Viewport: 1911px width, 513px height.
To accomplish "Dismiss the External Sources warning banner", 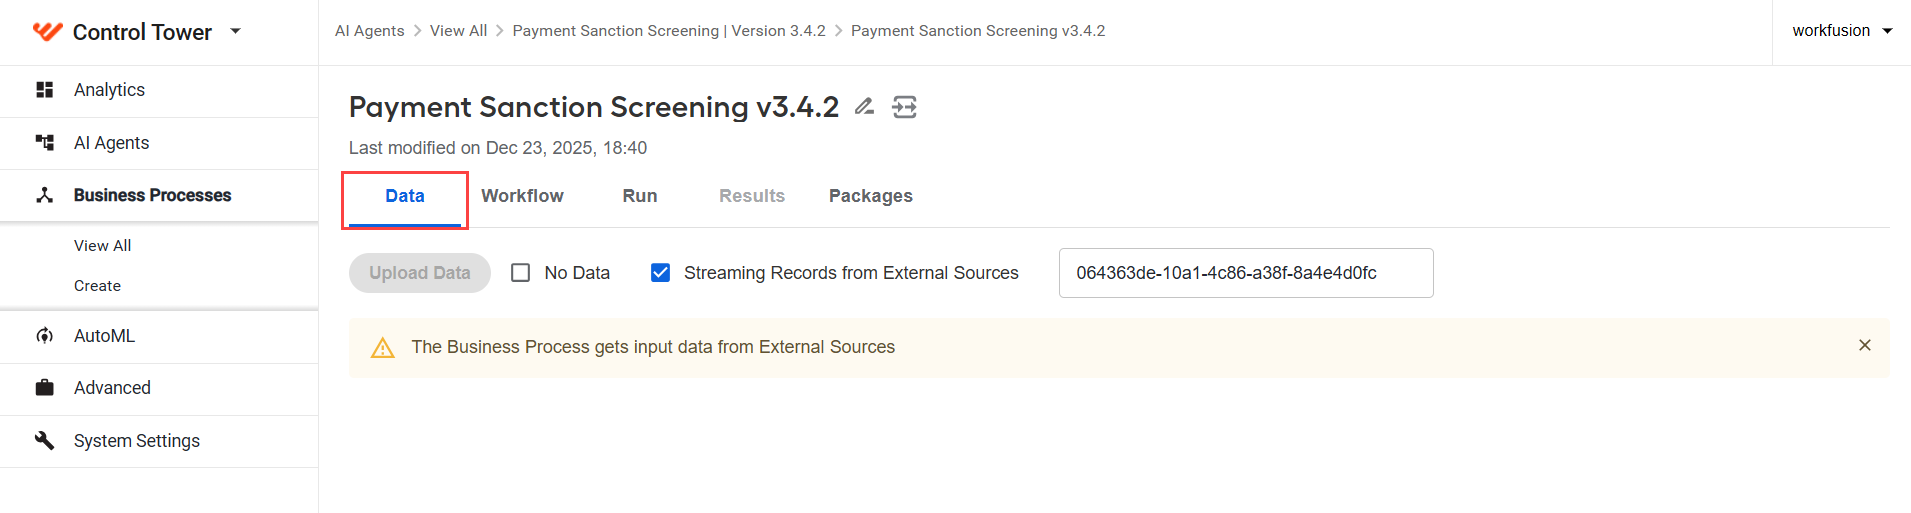I will [1865, 345].
